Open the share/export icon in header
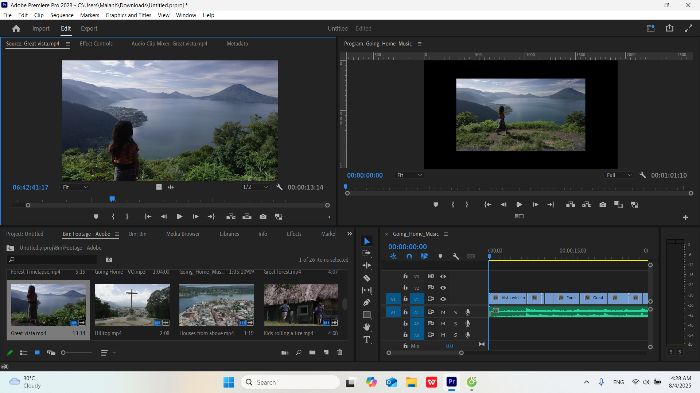This screenshot has width=700, height=393. click(669, 28)
